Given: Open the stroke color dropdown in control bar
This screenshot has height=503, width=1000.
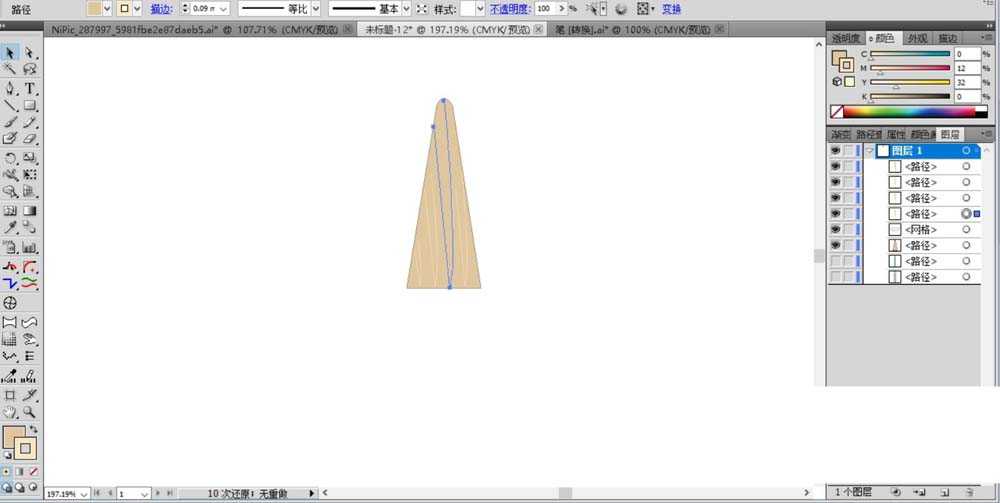Looking at the screenshot, I should pos(137,9).
